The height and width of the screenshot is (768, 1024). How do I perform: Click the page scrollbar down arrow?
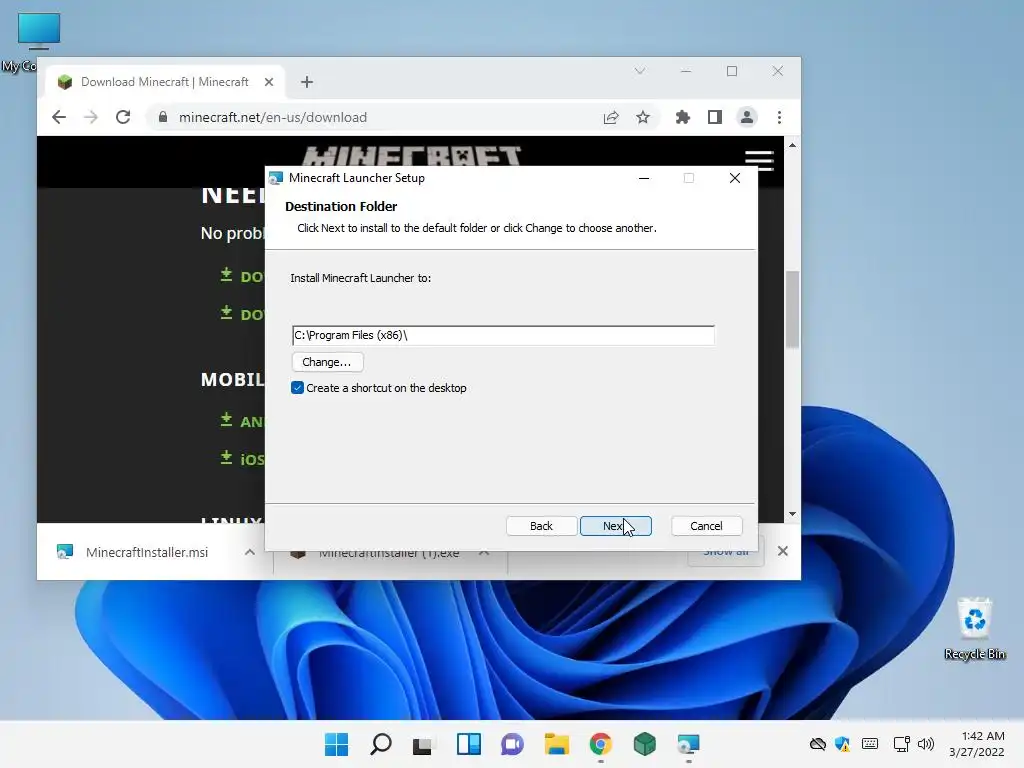click(792, 514)
